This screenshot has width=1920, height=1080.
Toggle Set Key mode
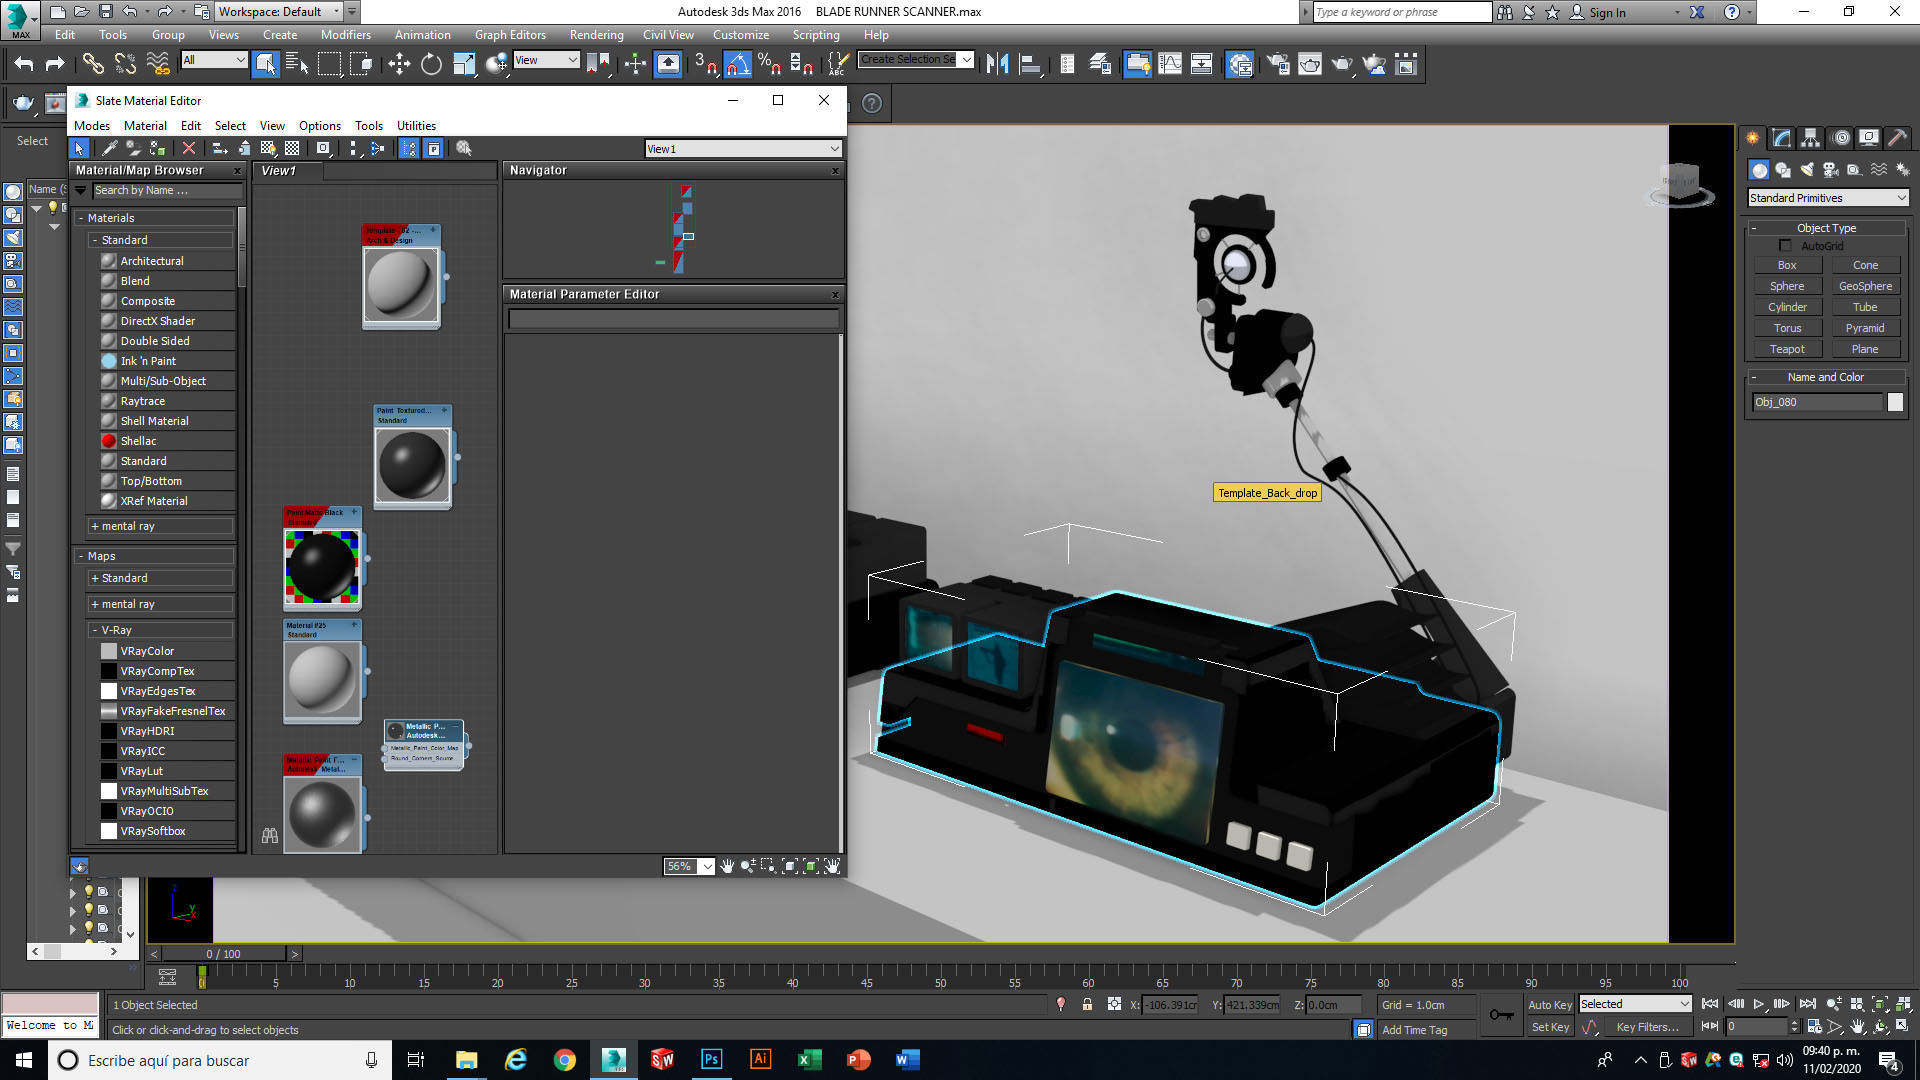[x=1550, y=1027]
